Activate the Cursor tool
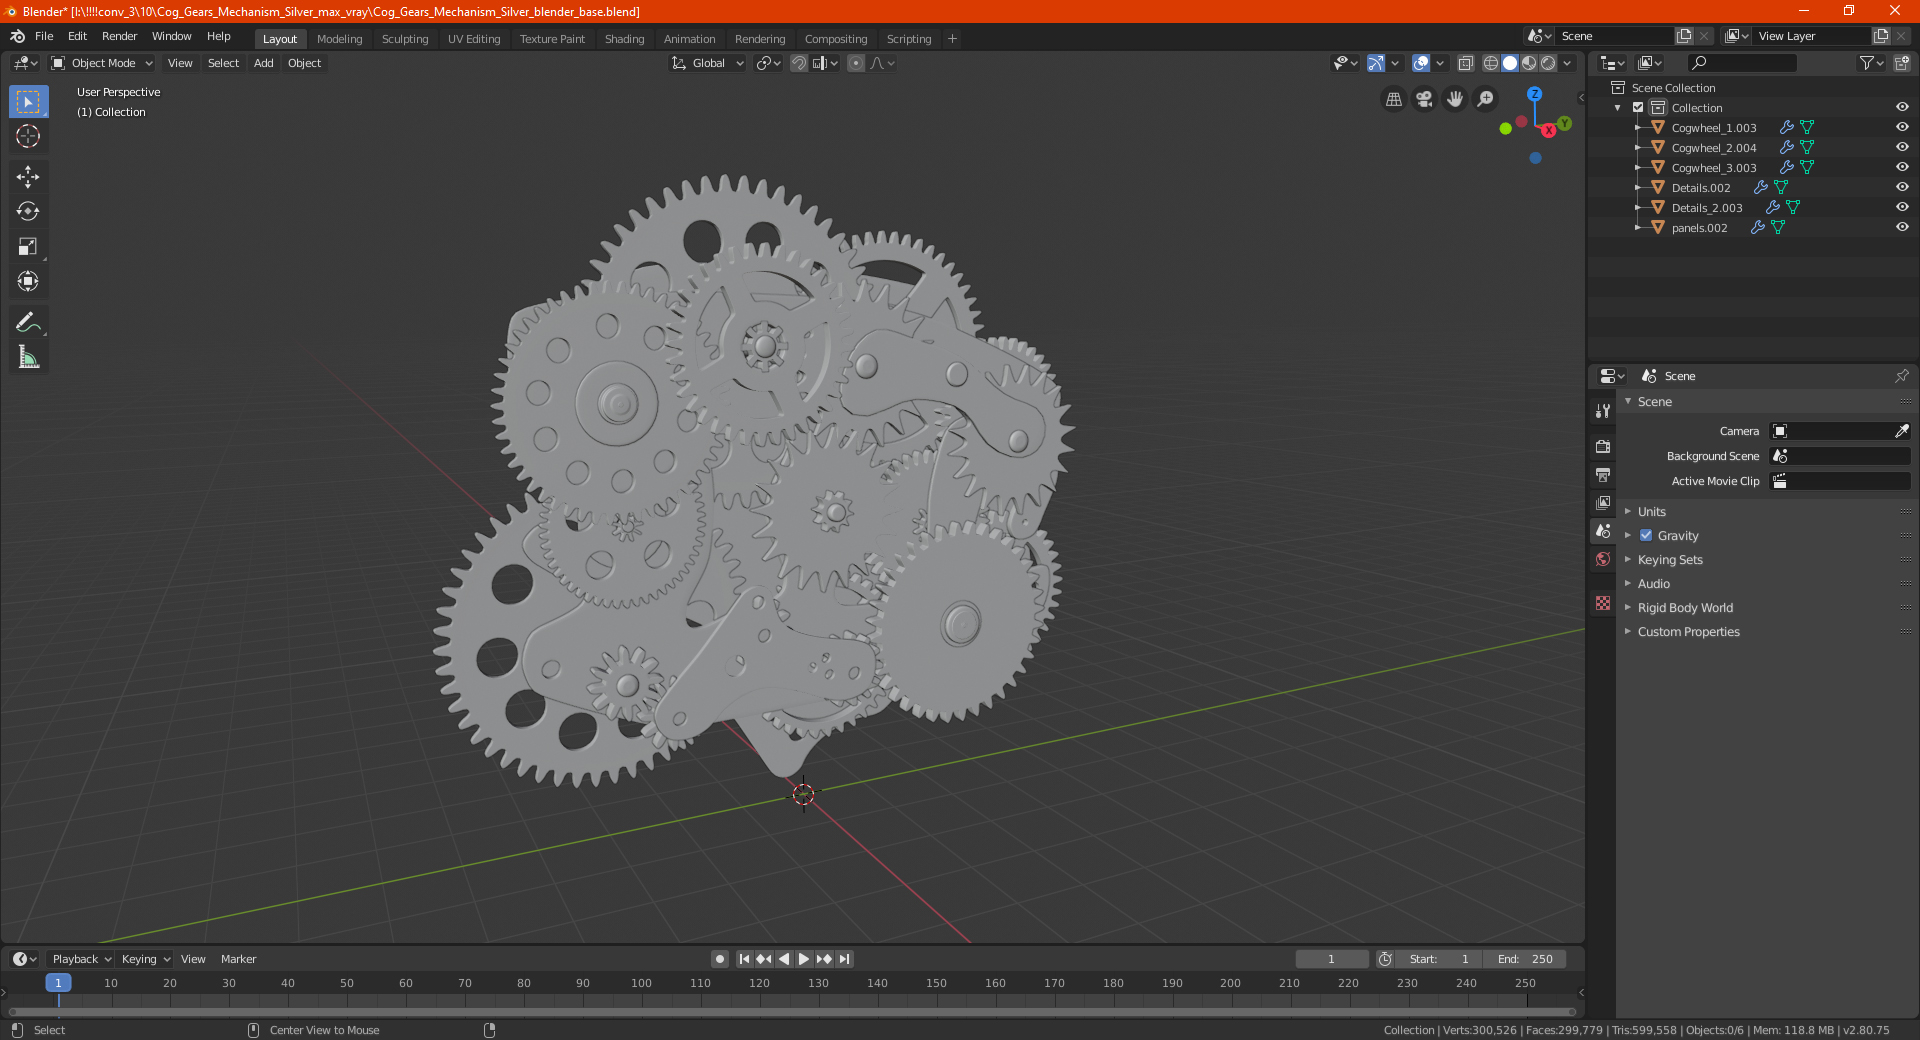Viewport: 1920px width, 1040px height. (28, 136)
